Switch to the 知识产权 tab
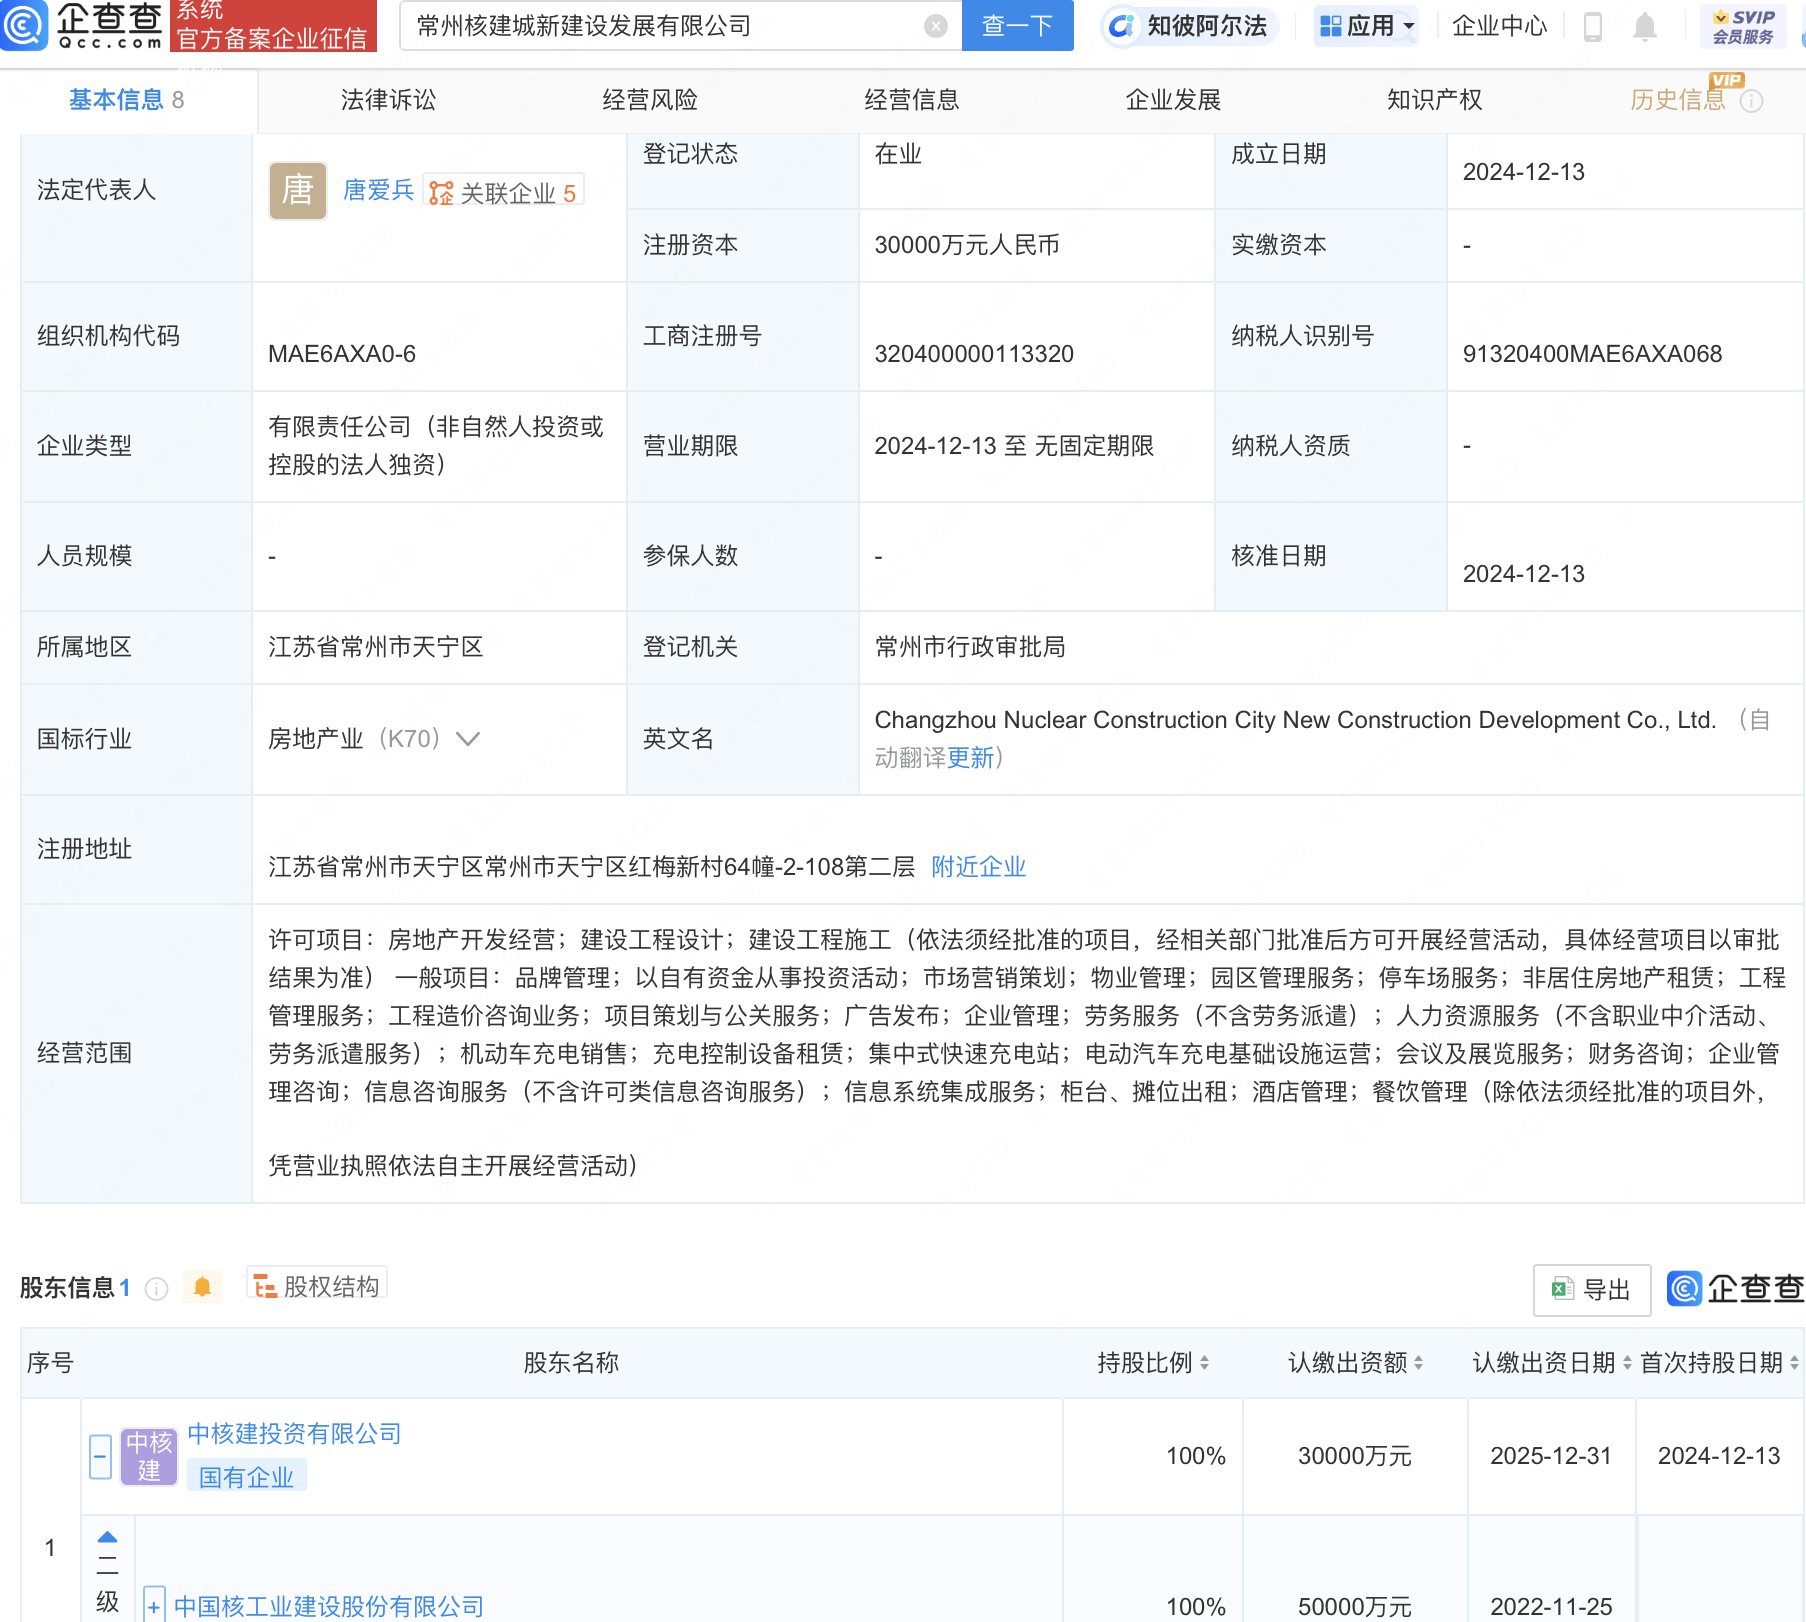Viewport: 1806px width, 1622px height. 1435,100
